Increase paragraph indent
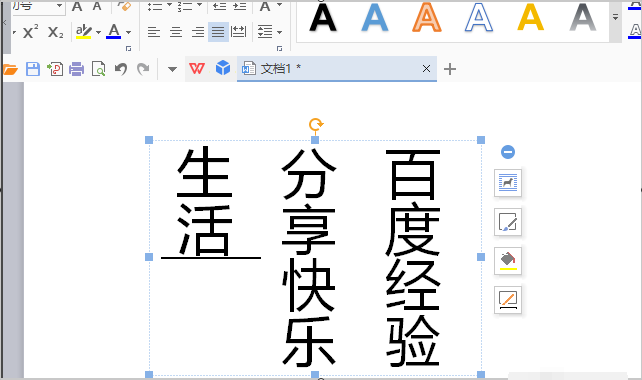Screen dimensions: 642x380 click(x=240, y=6)
